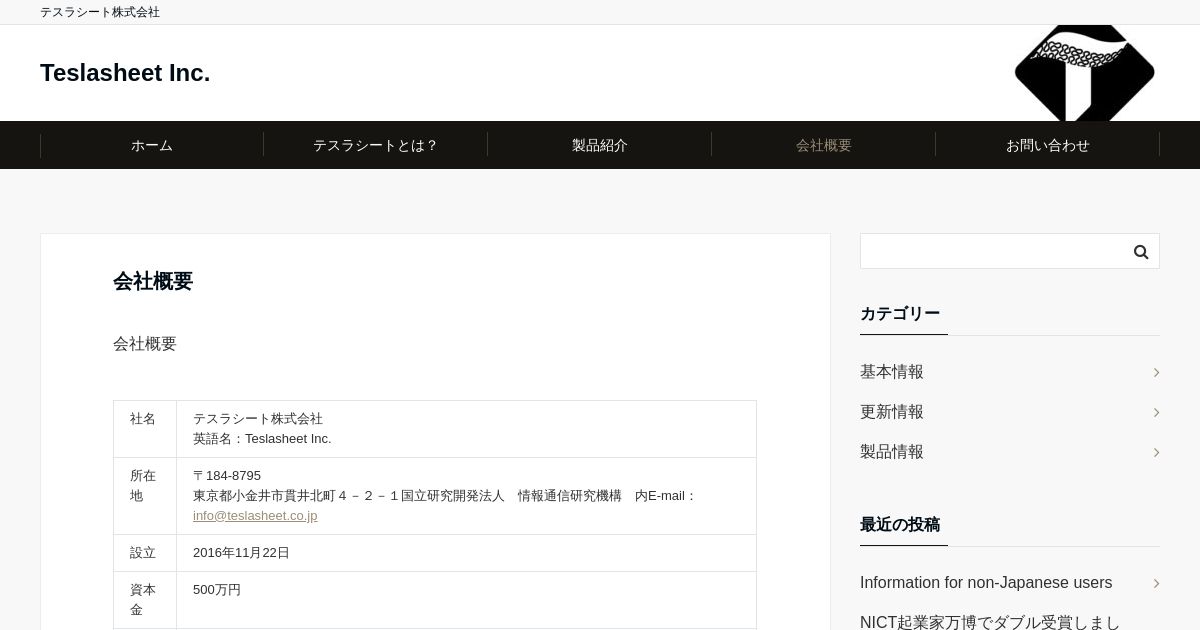Click the 最近の投稿 sidebar heading

[x=900, y=525]
